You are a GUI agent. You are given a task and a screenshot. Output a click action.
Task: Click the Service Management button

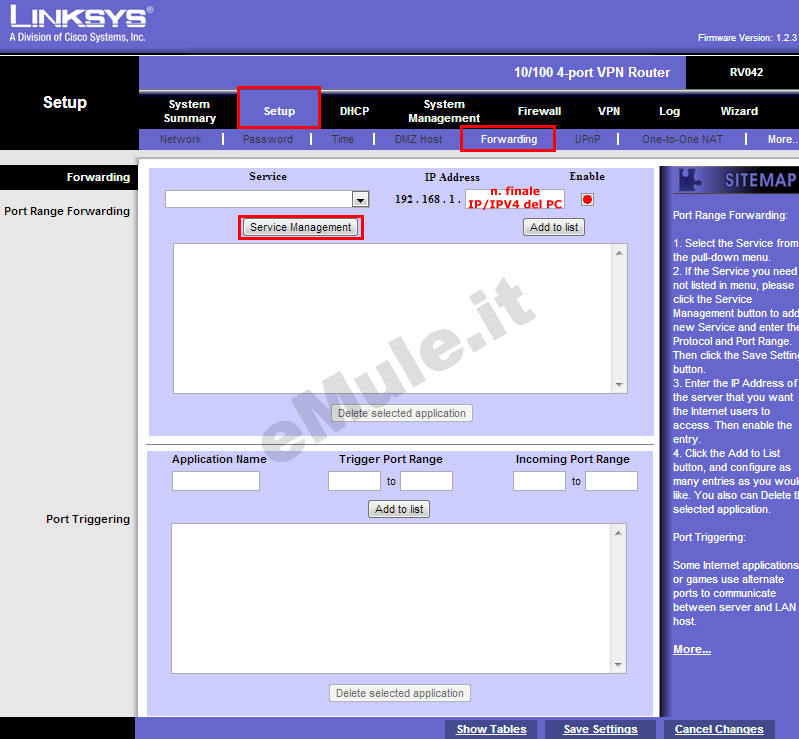[x=301, y=227]
